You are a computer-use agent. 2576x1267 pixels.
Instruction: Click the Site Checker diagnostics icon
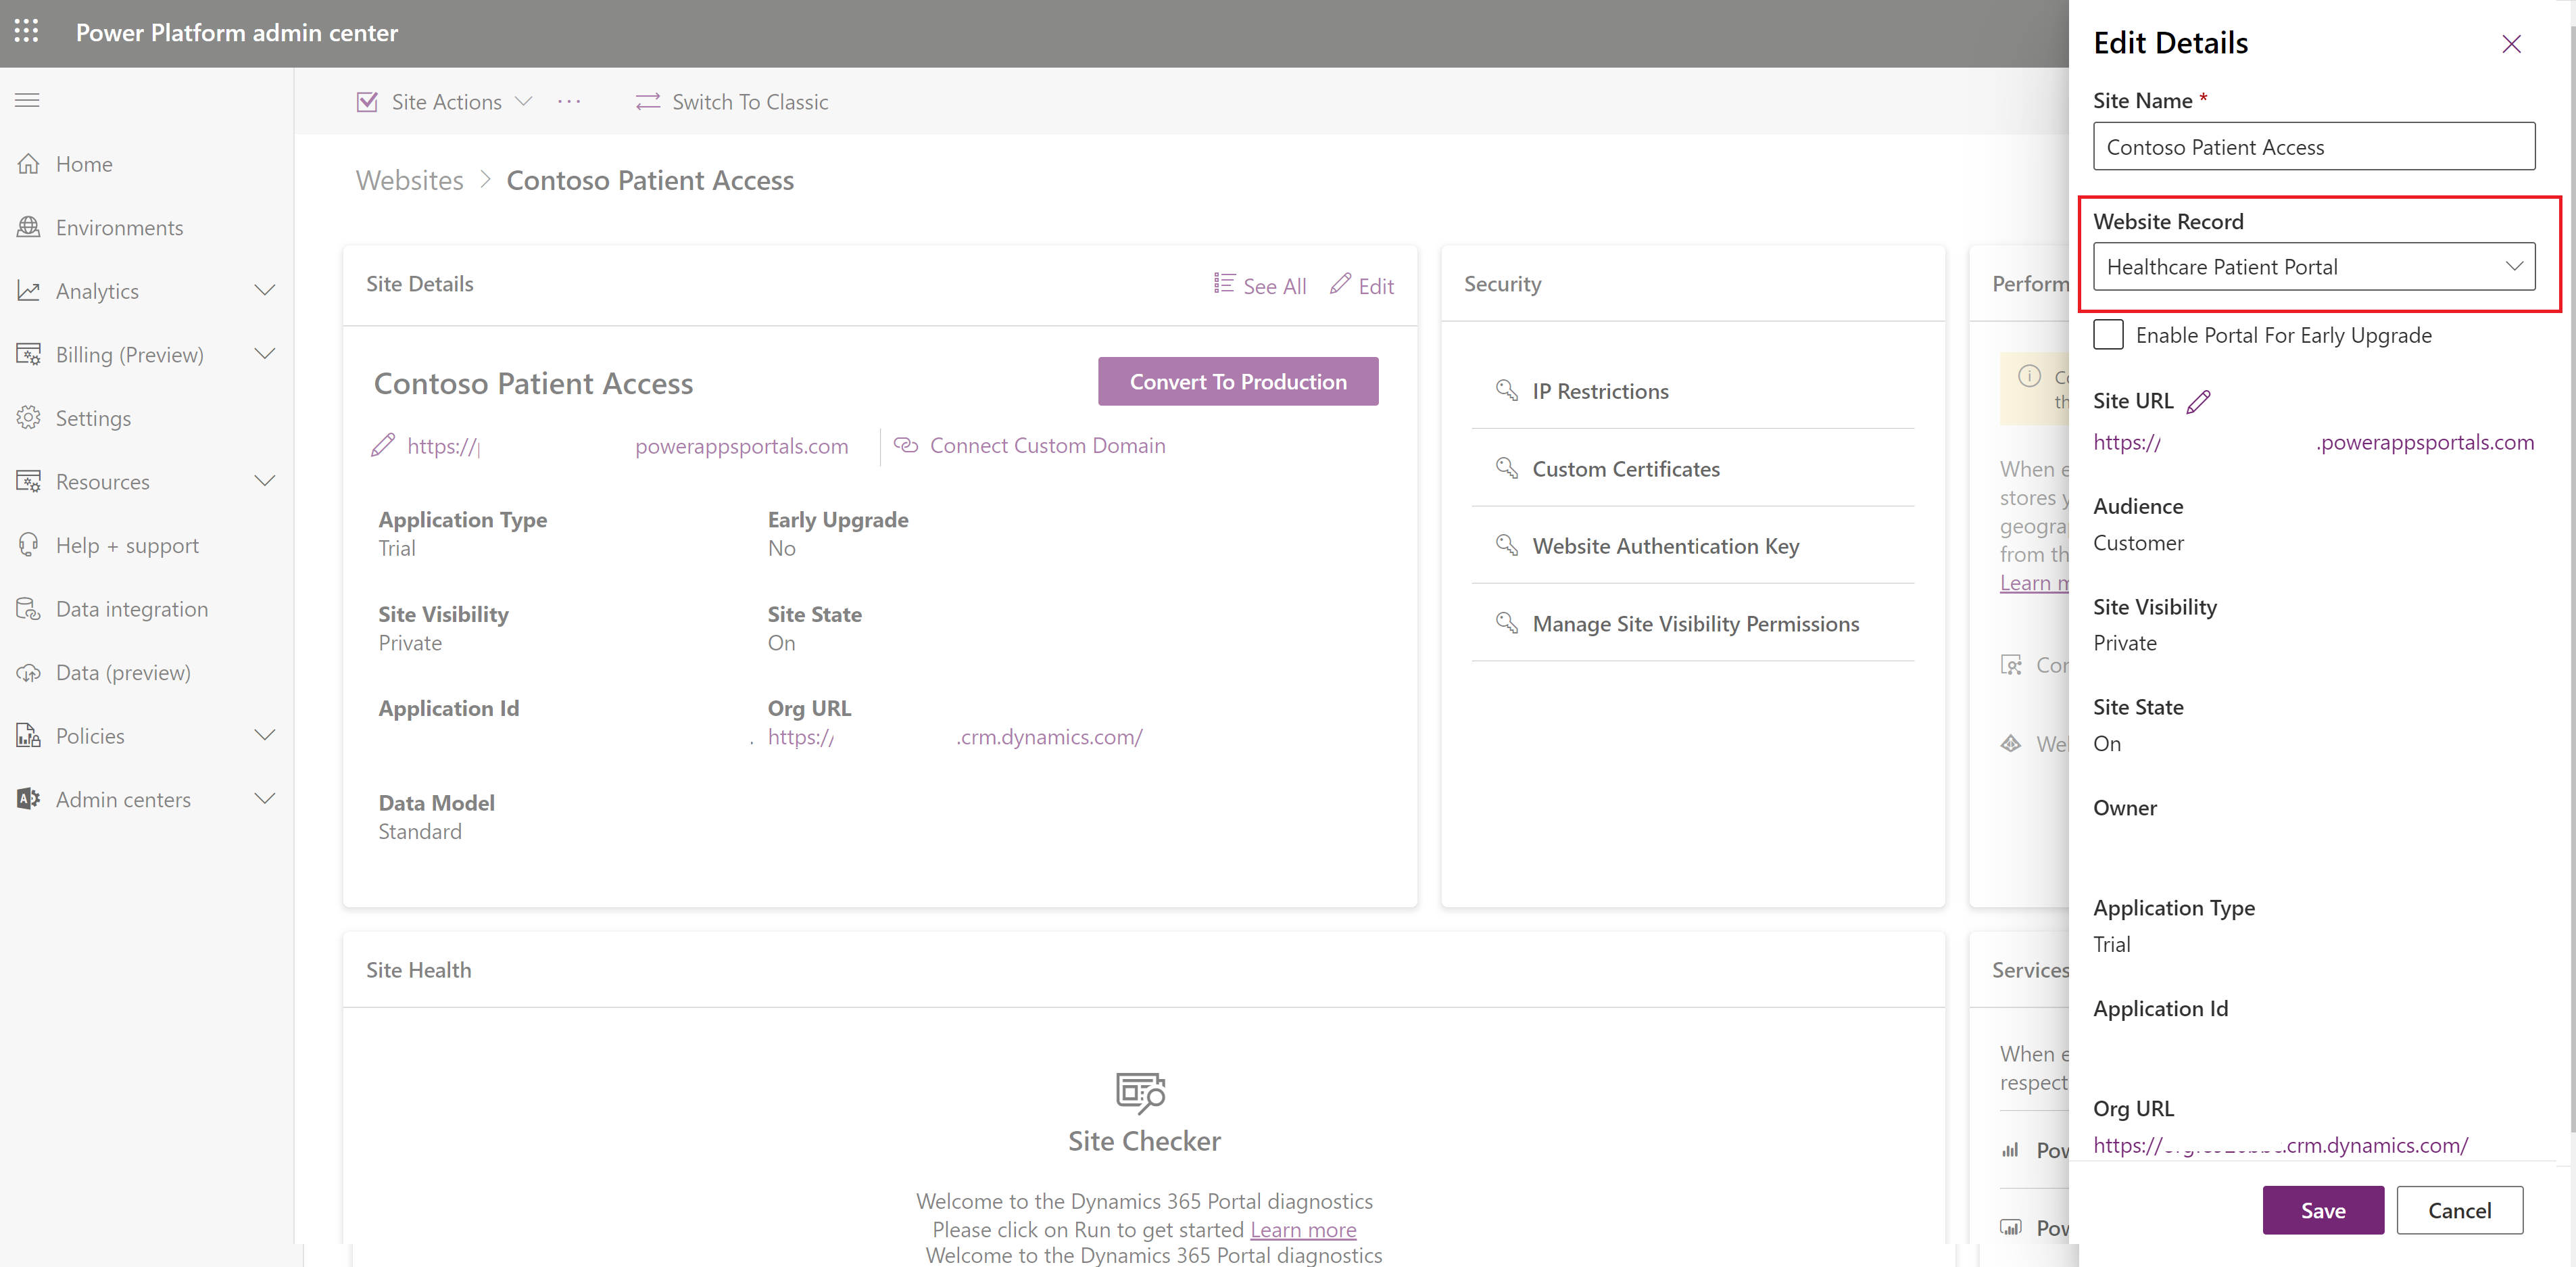point(1141,1092)
